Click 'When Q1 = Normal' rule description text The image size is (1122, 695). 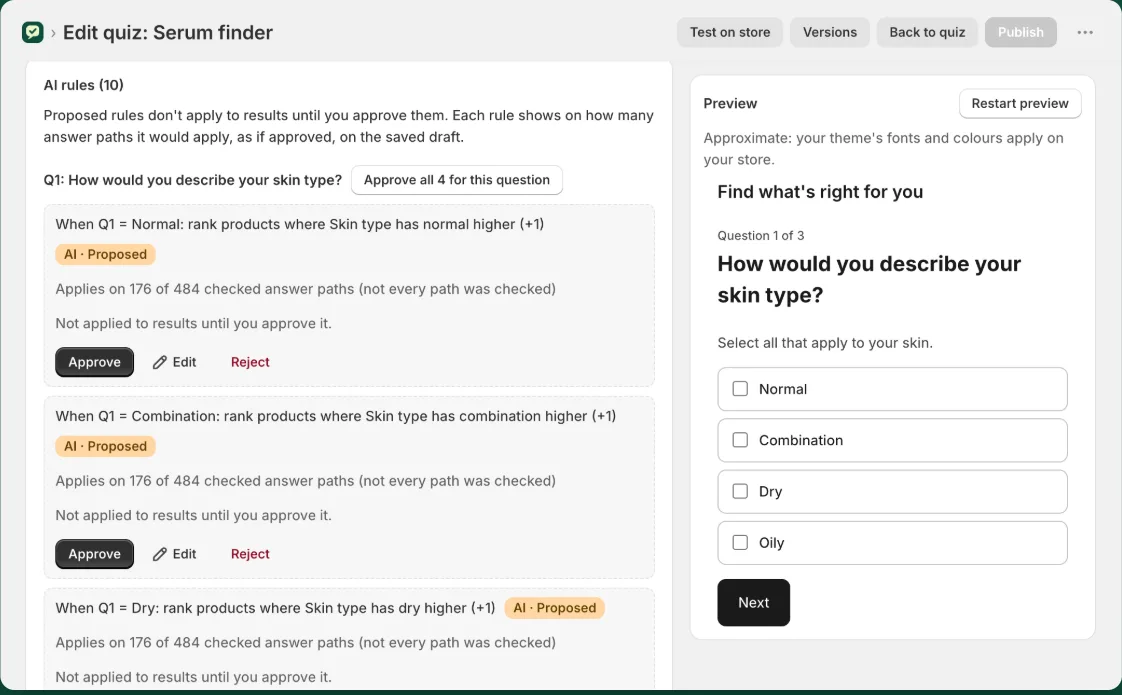pos(299,224)
